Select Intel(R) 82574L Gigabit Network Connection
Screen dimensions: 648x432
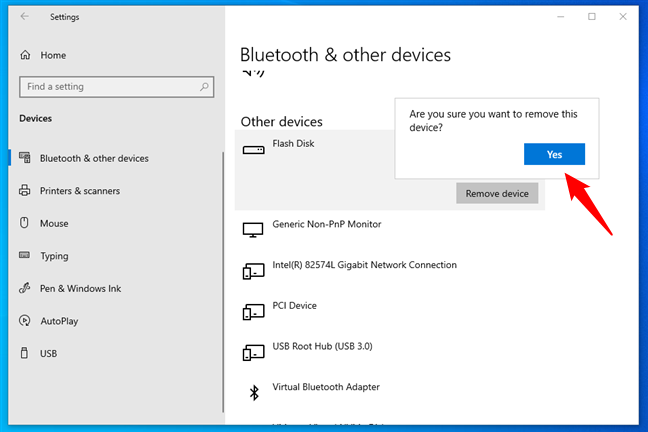point(364,265)
